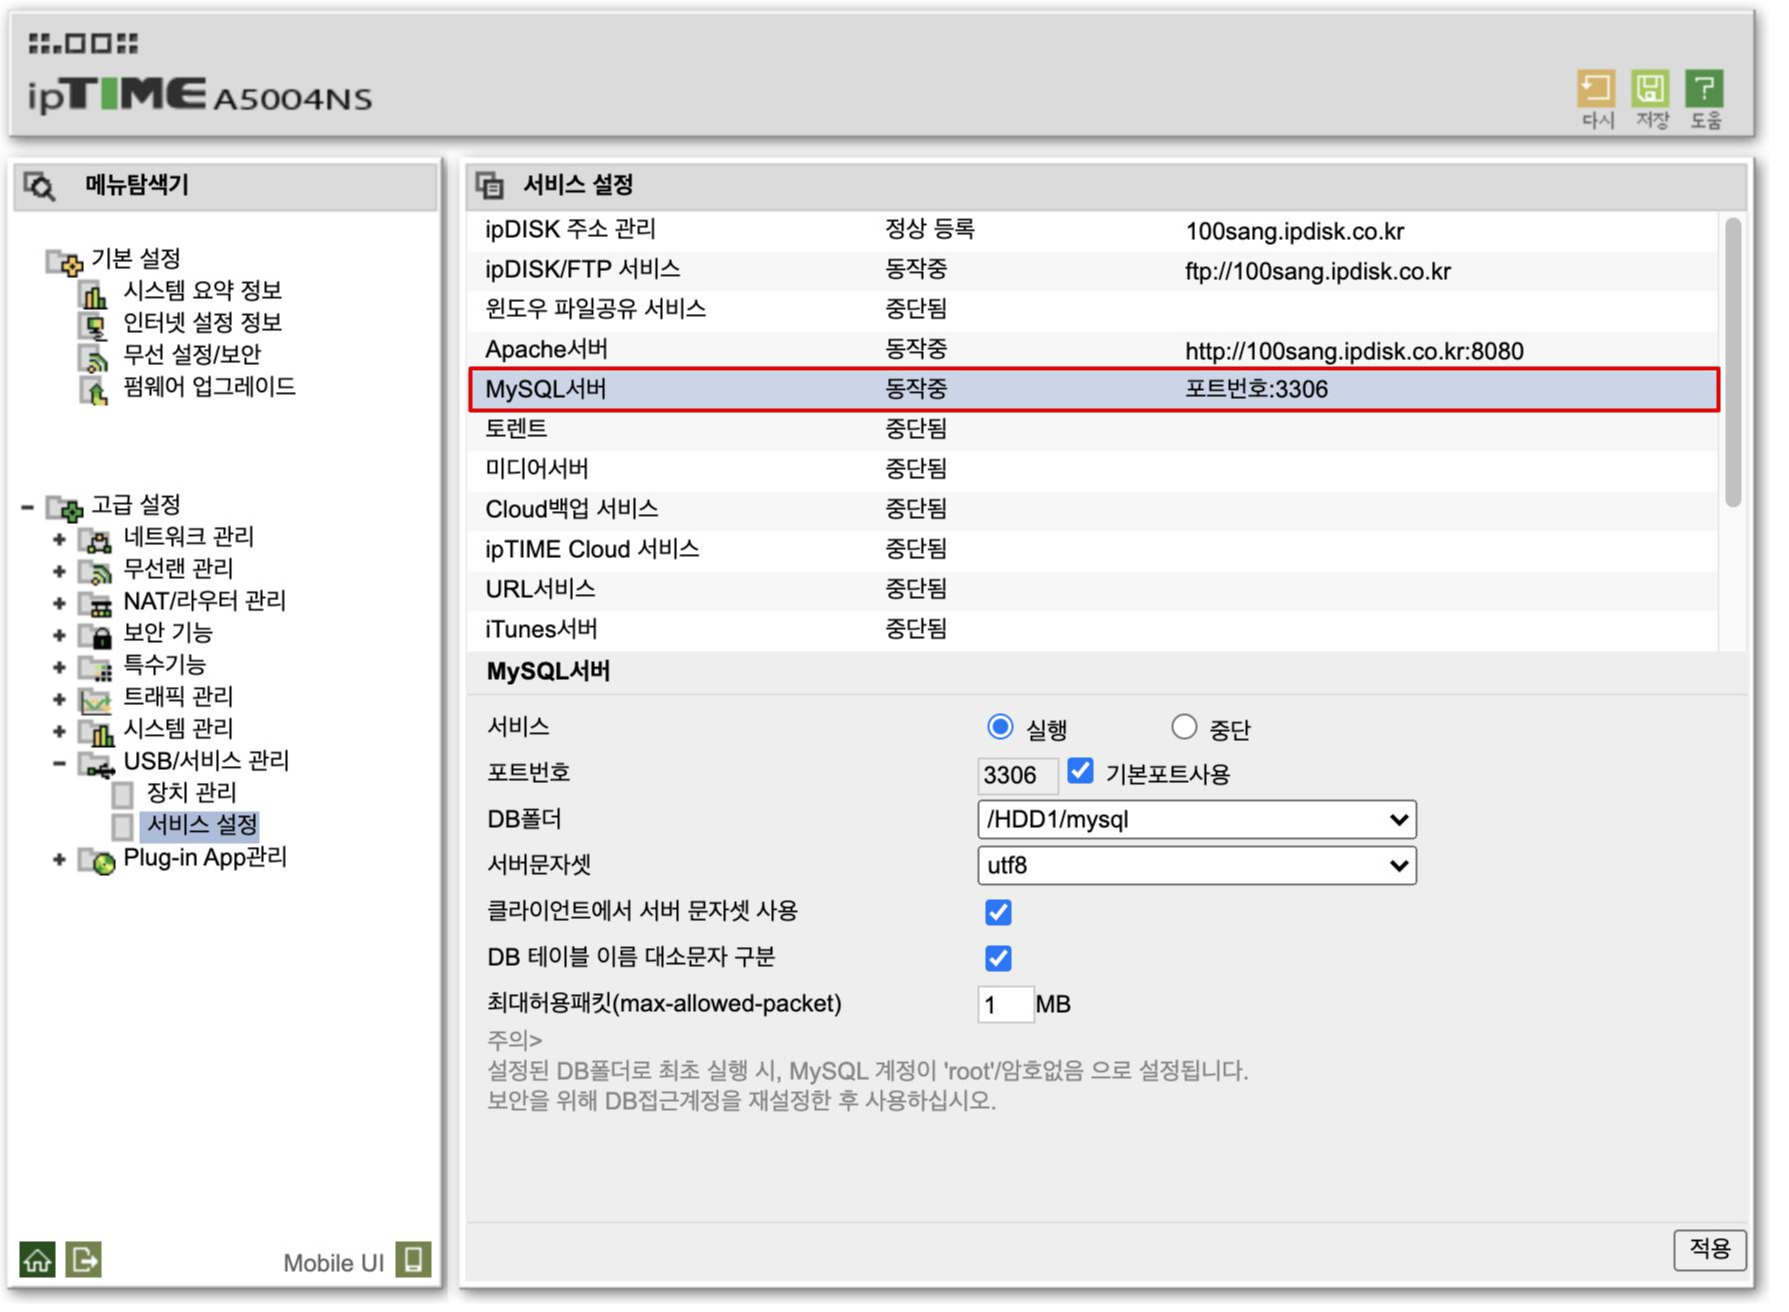The width and height of the screenshot is (1789, 1312).
Task: Select the 중단 radio button
Action: [1183, 727]
